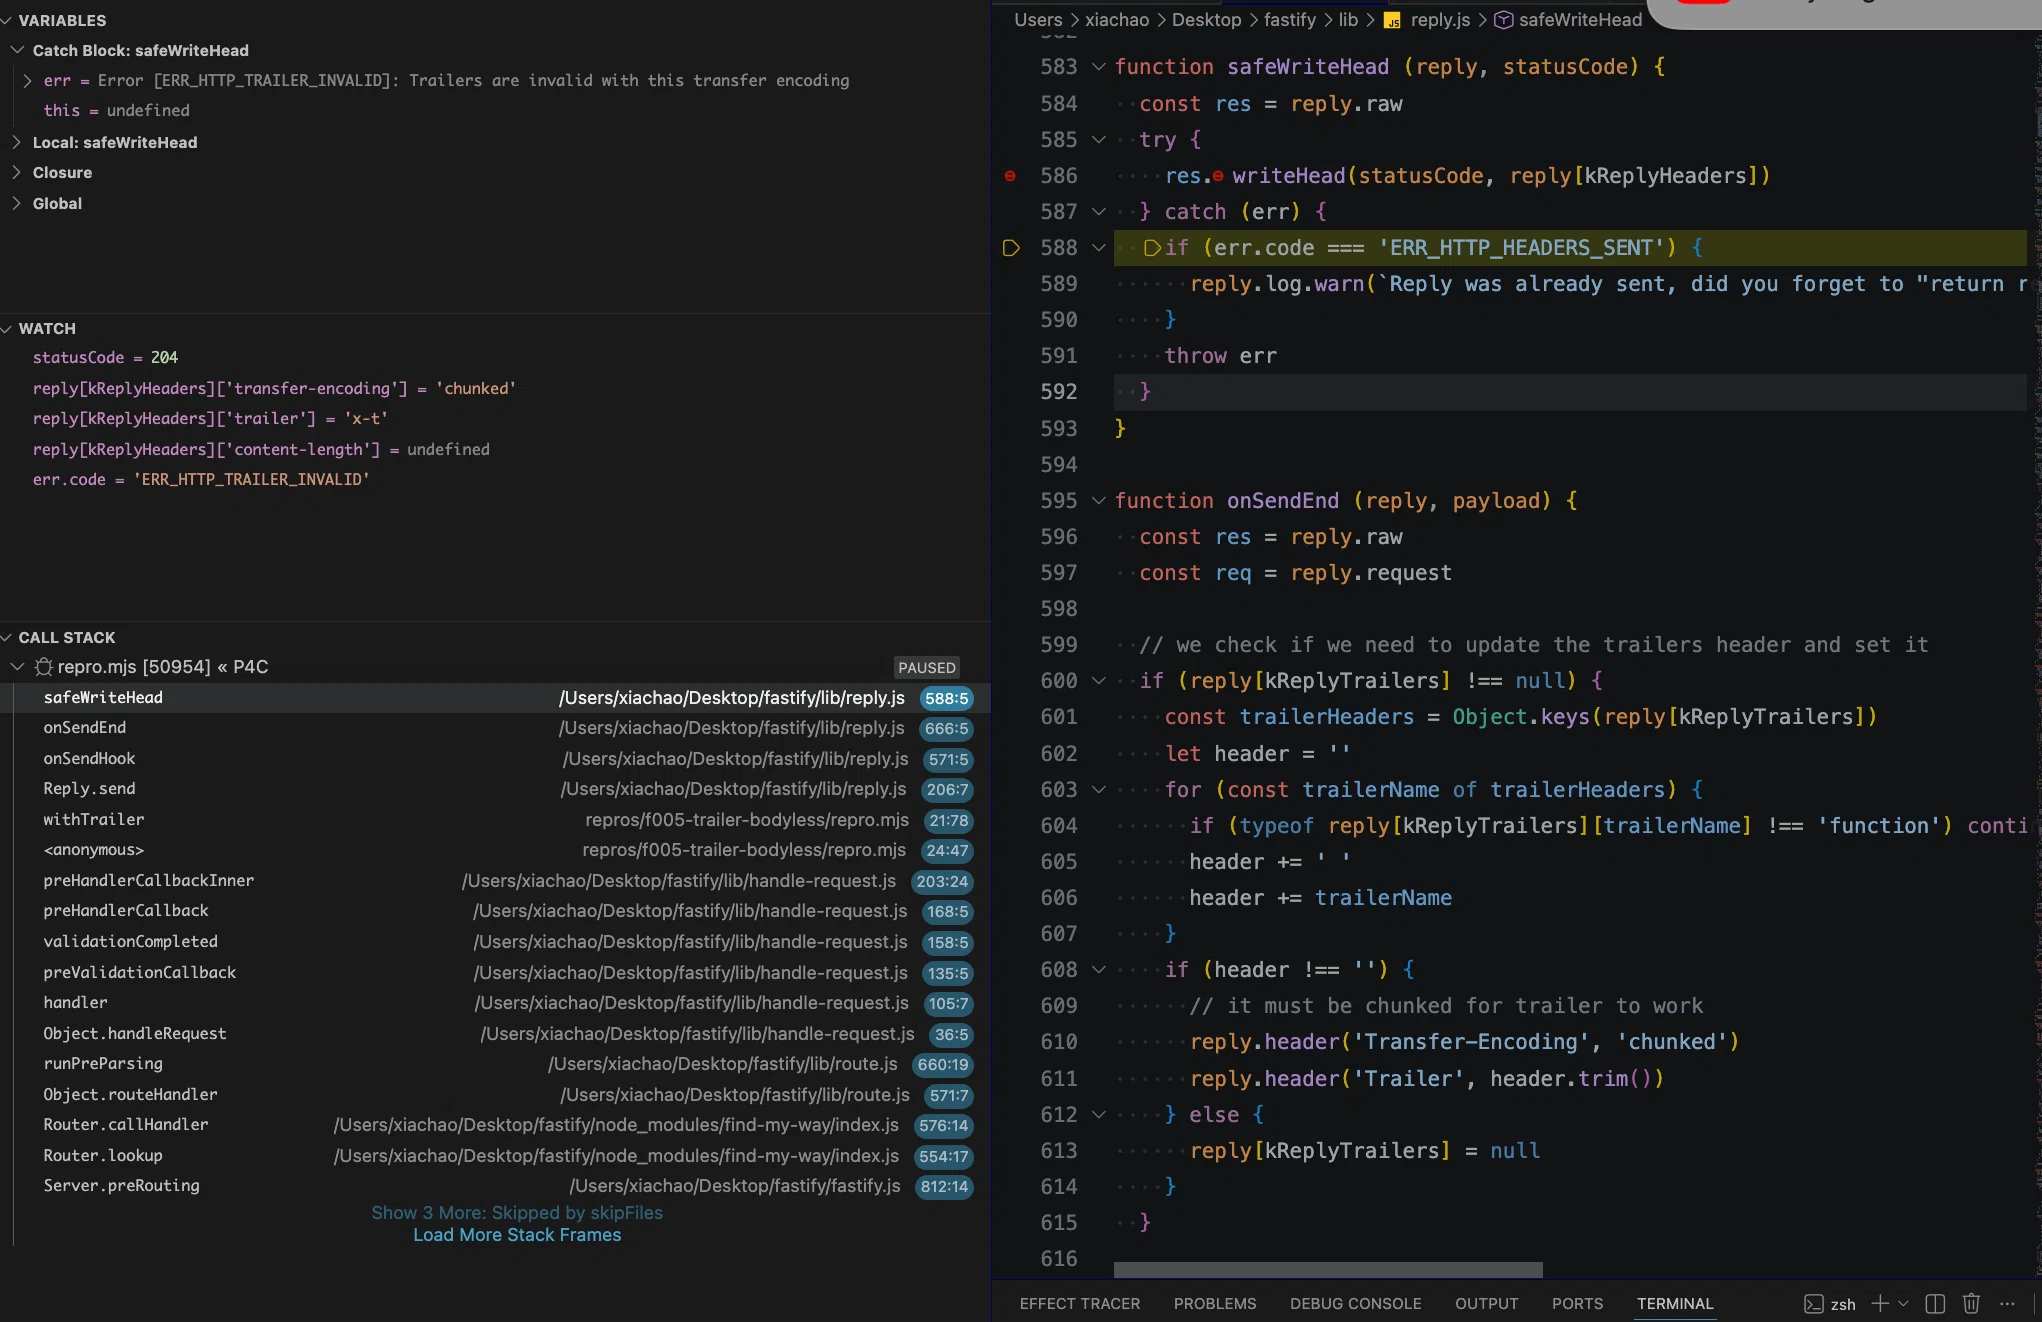Click line number 592 in gutter

click(1058, 392)
